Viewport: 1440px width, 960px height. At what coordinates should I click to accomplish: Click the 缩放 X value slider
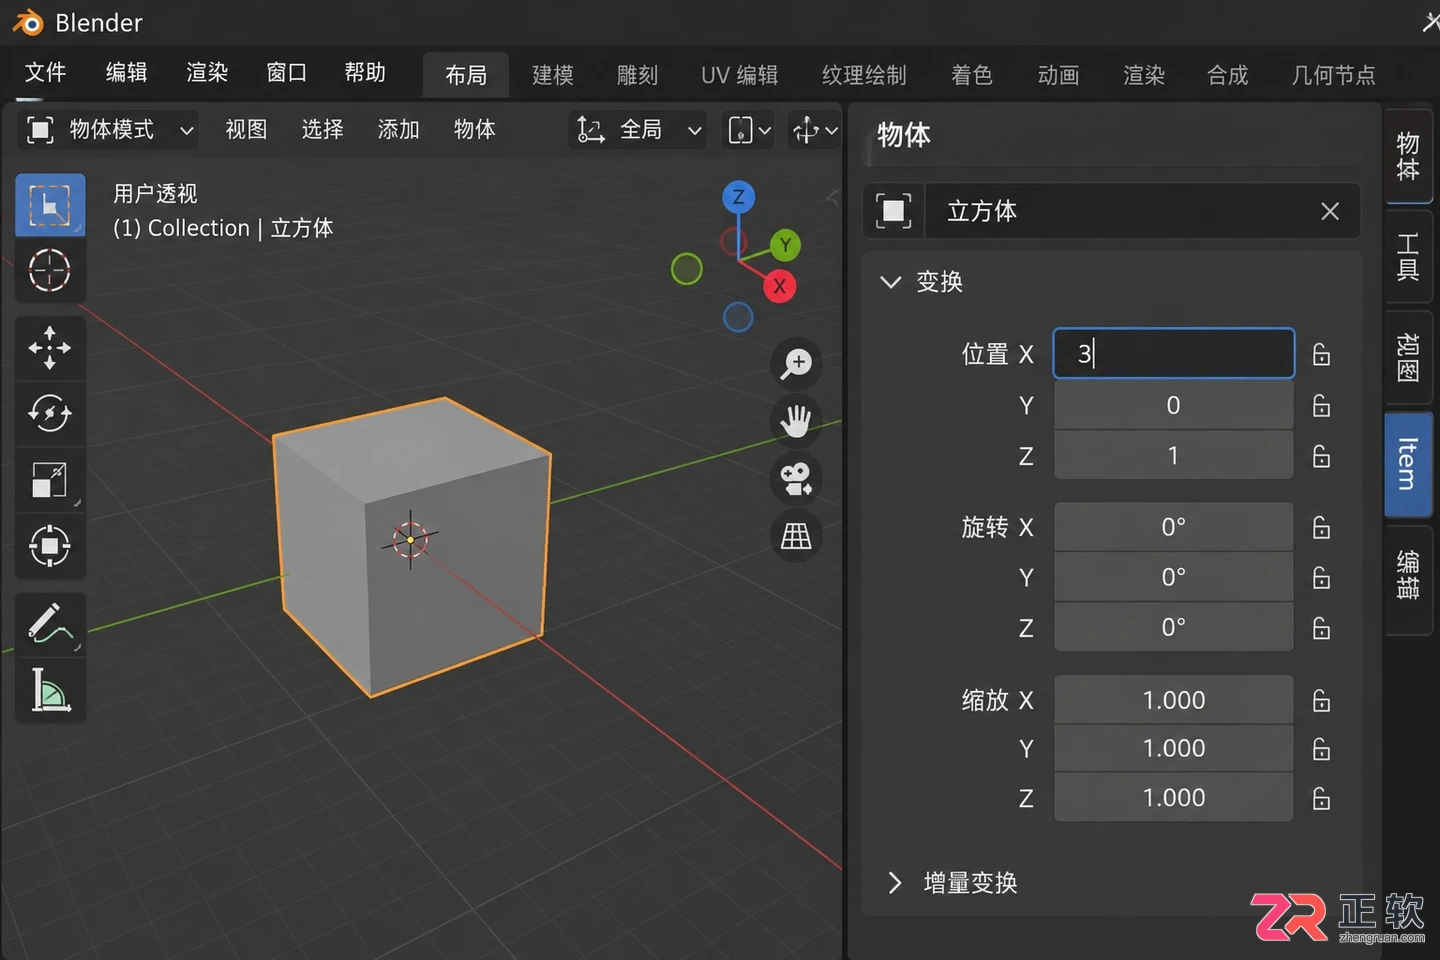point(1174,700)
